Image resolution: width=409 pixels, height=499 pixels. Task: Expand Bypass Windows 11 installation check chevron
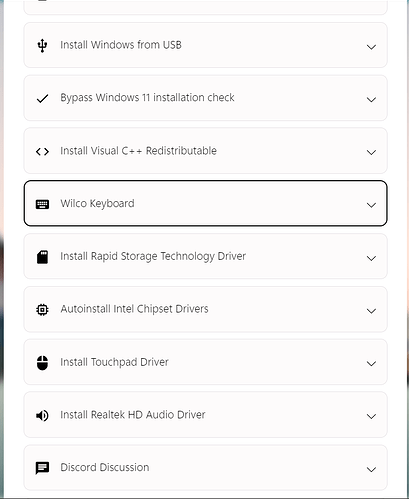(371, 99)
